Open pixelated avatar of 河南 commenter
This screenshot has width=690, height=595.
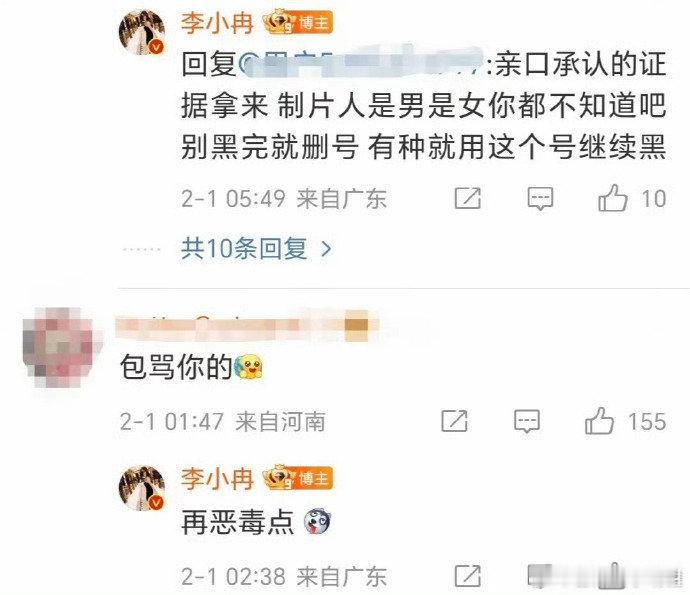pyautogui.click(x=62, y=348)
